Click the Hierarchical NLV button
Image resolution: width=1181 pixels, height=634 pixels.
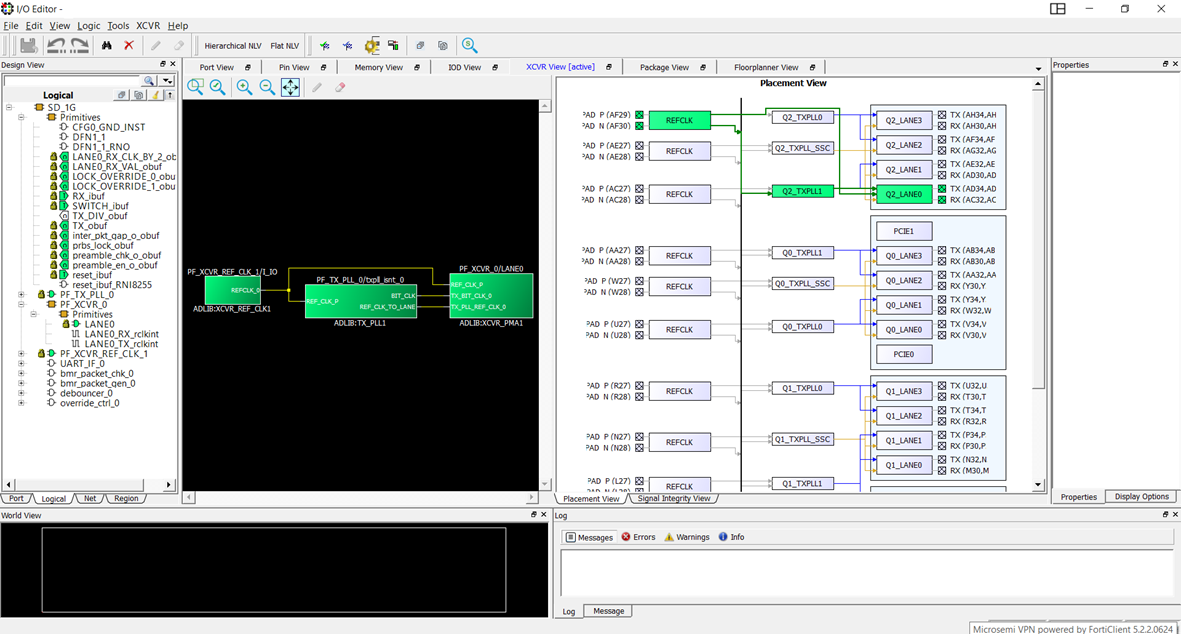coord(233,46)
